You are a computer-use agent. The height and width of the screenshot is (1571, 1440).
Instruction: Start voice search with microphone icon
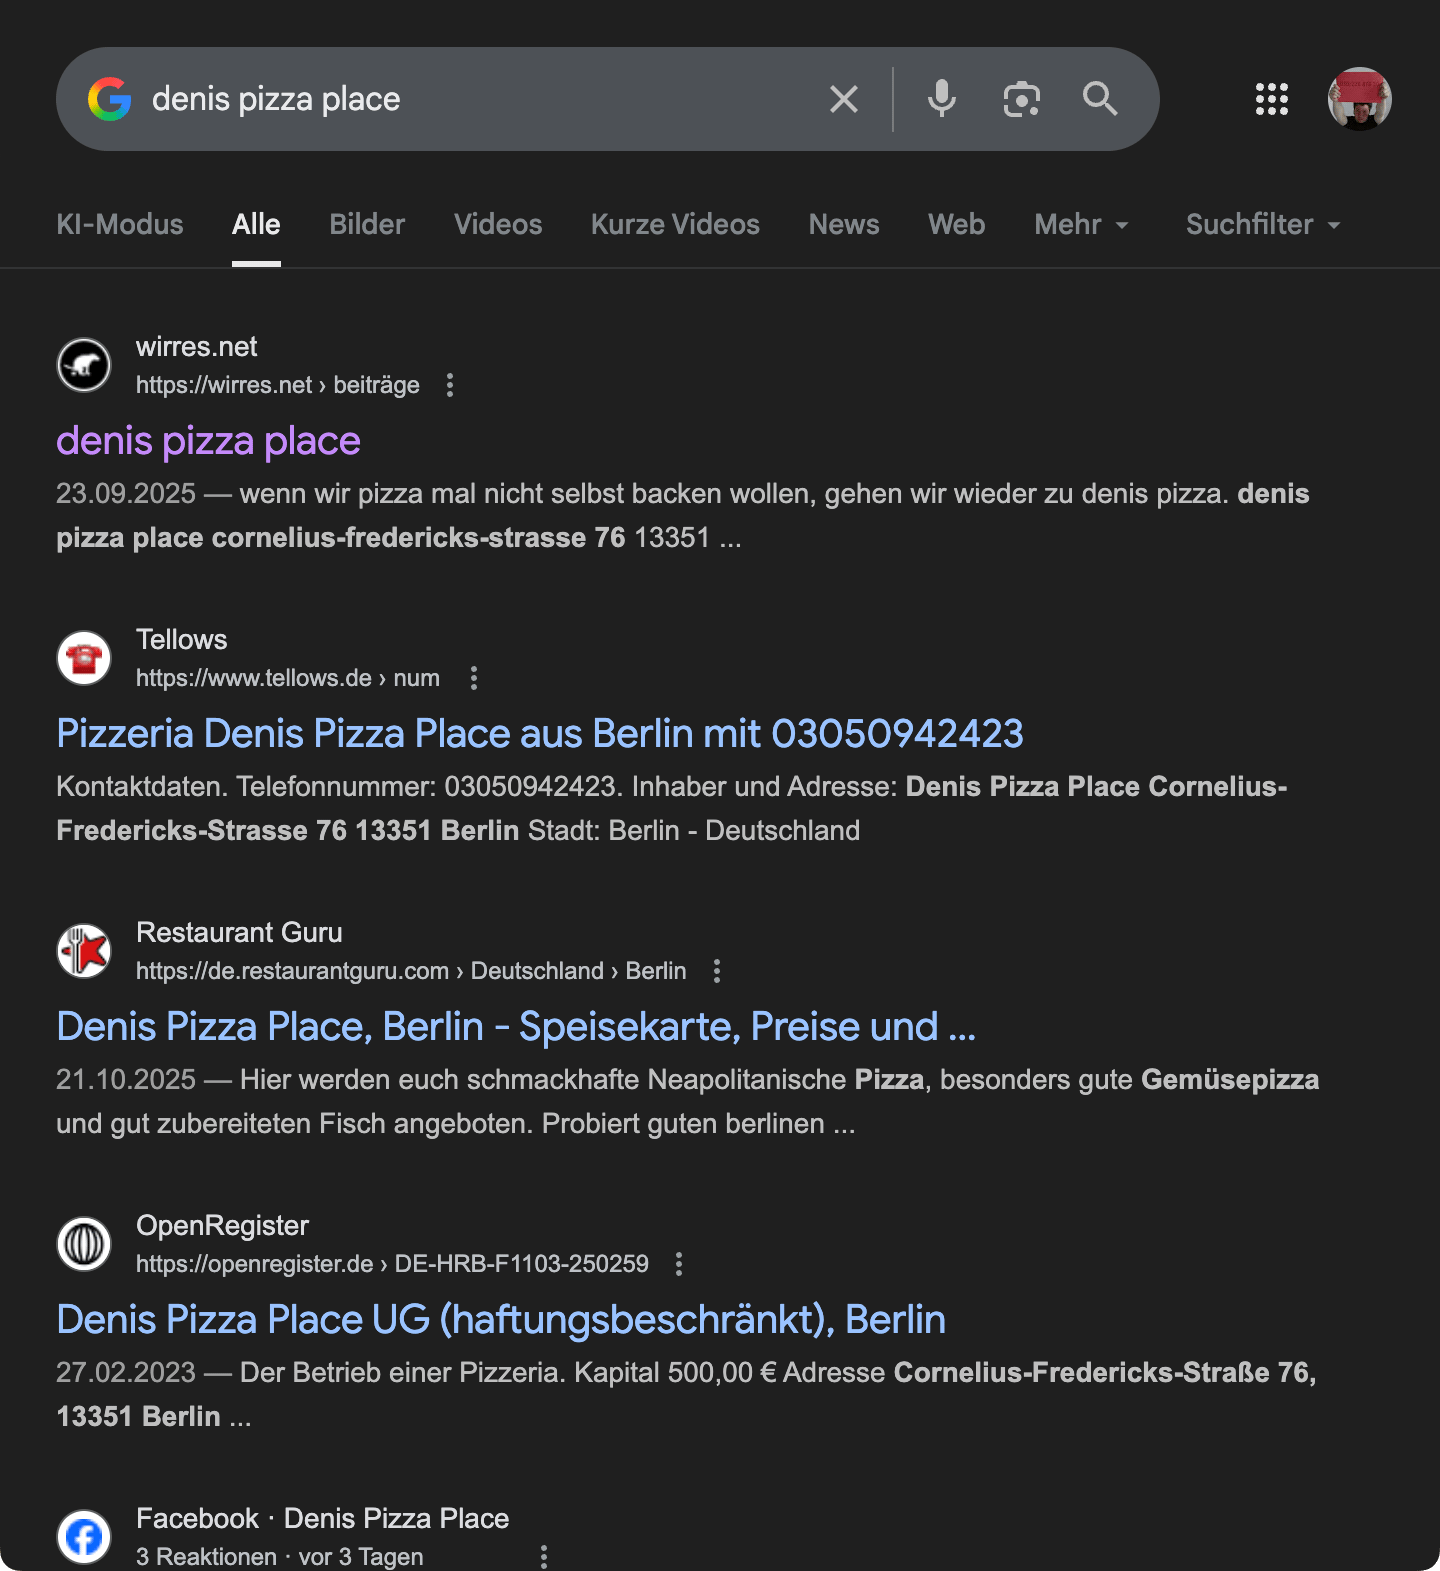[x=941, y=99]
